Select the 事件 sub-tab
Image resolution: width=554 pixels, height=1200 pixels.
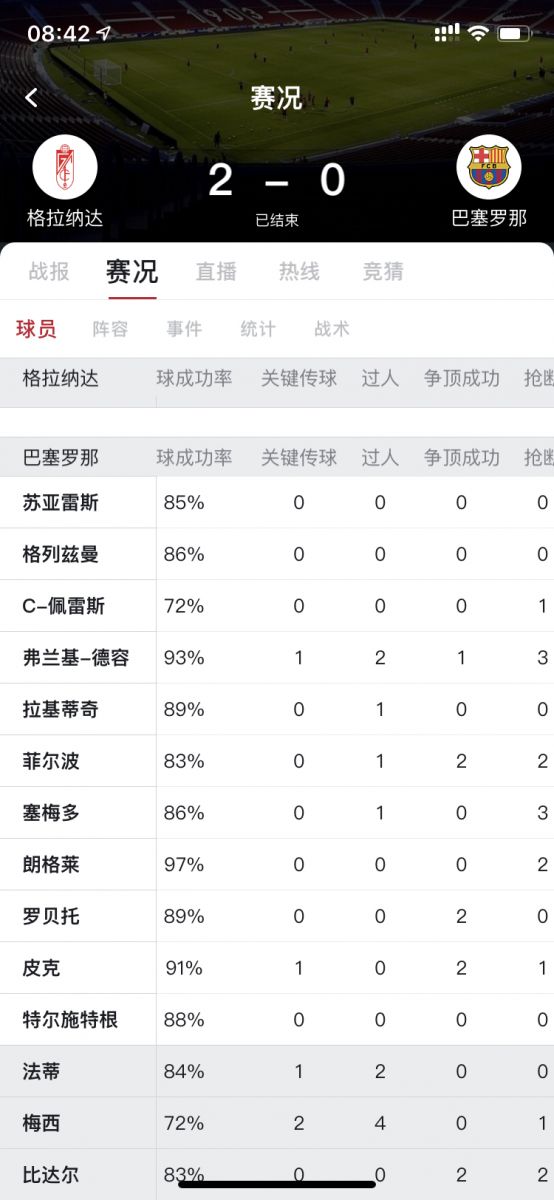[184, 329]
